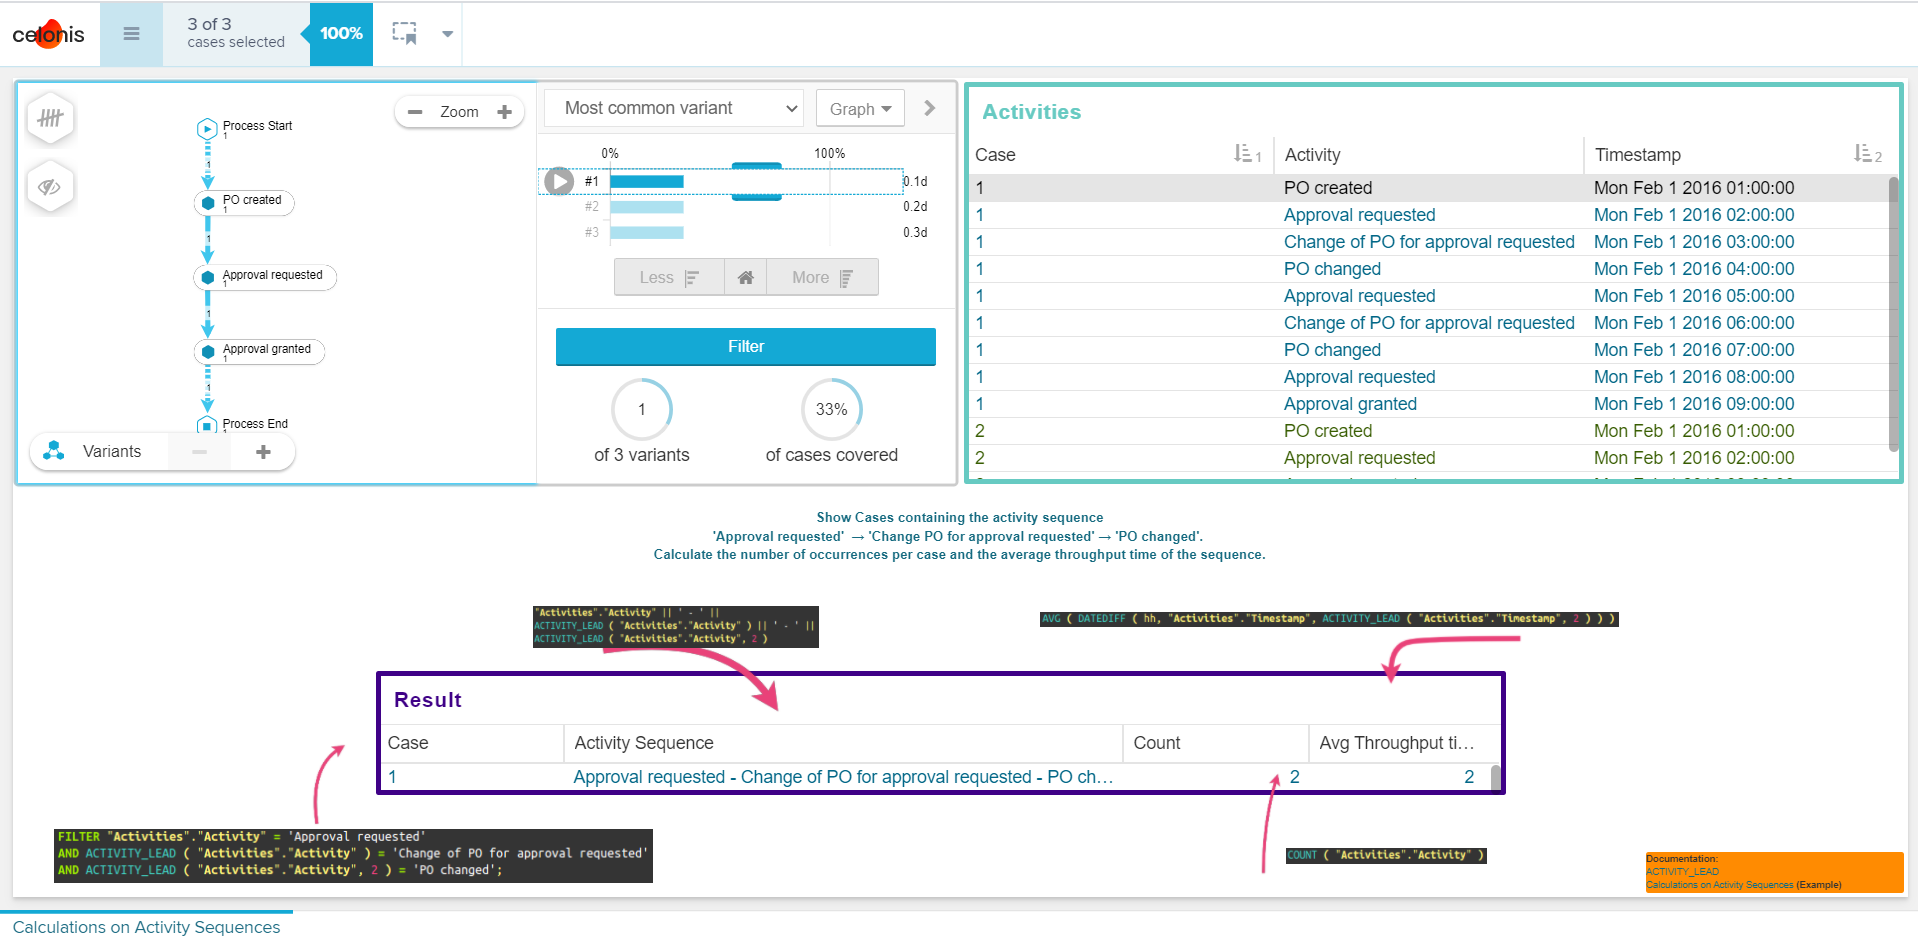Toggle the case frequency tally icon

(50, 118)
